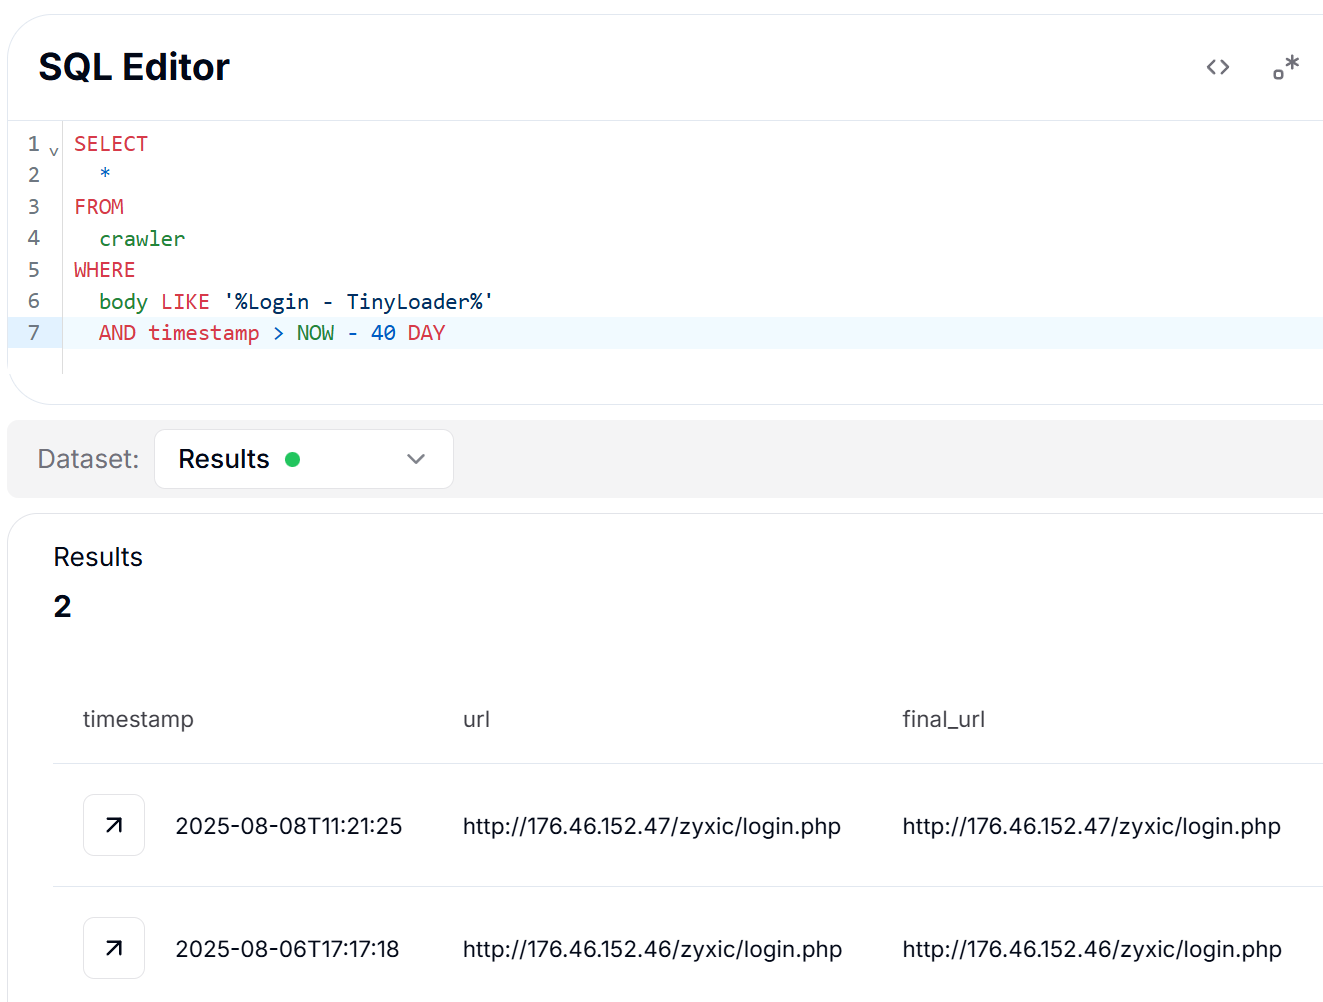
Task: Click the WHERE keyword on line 5
Action: (104, 270)
